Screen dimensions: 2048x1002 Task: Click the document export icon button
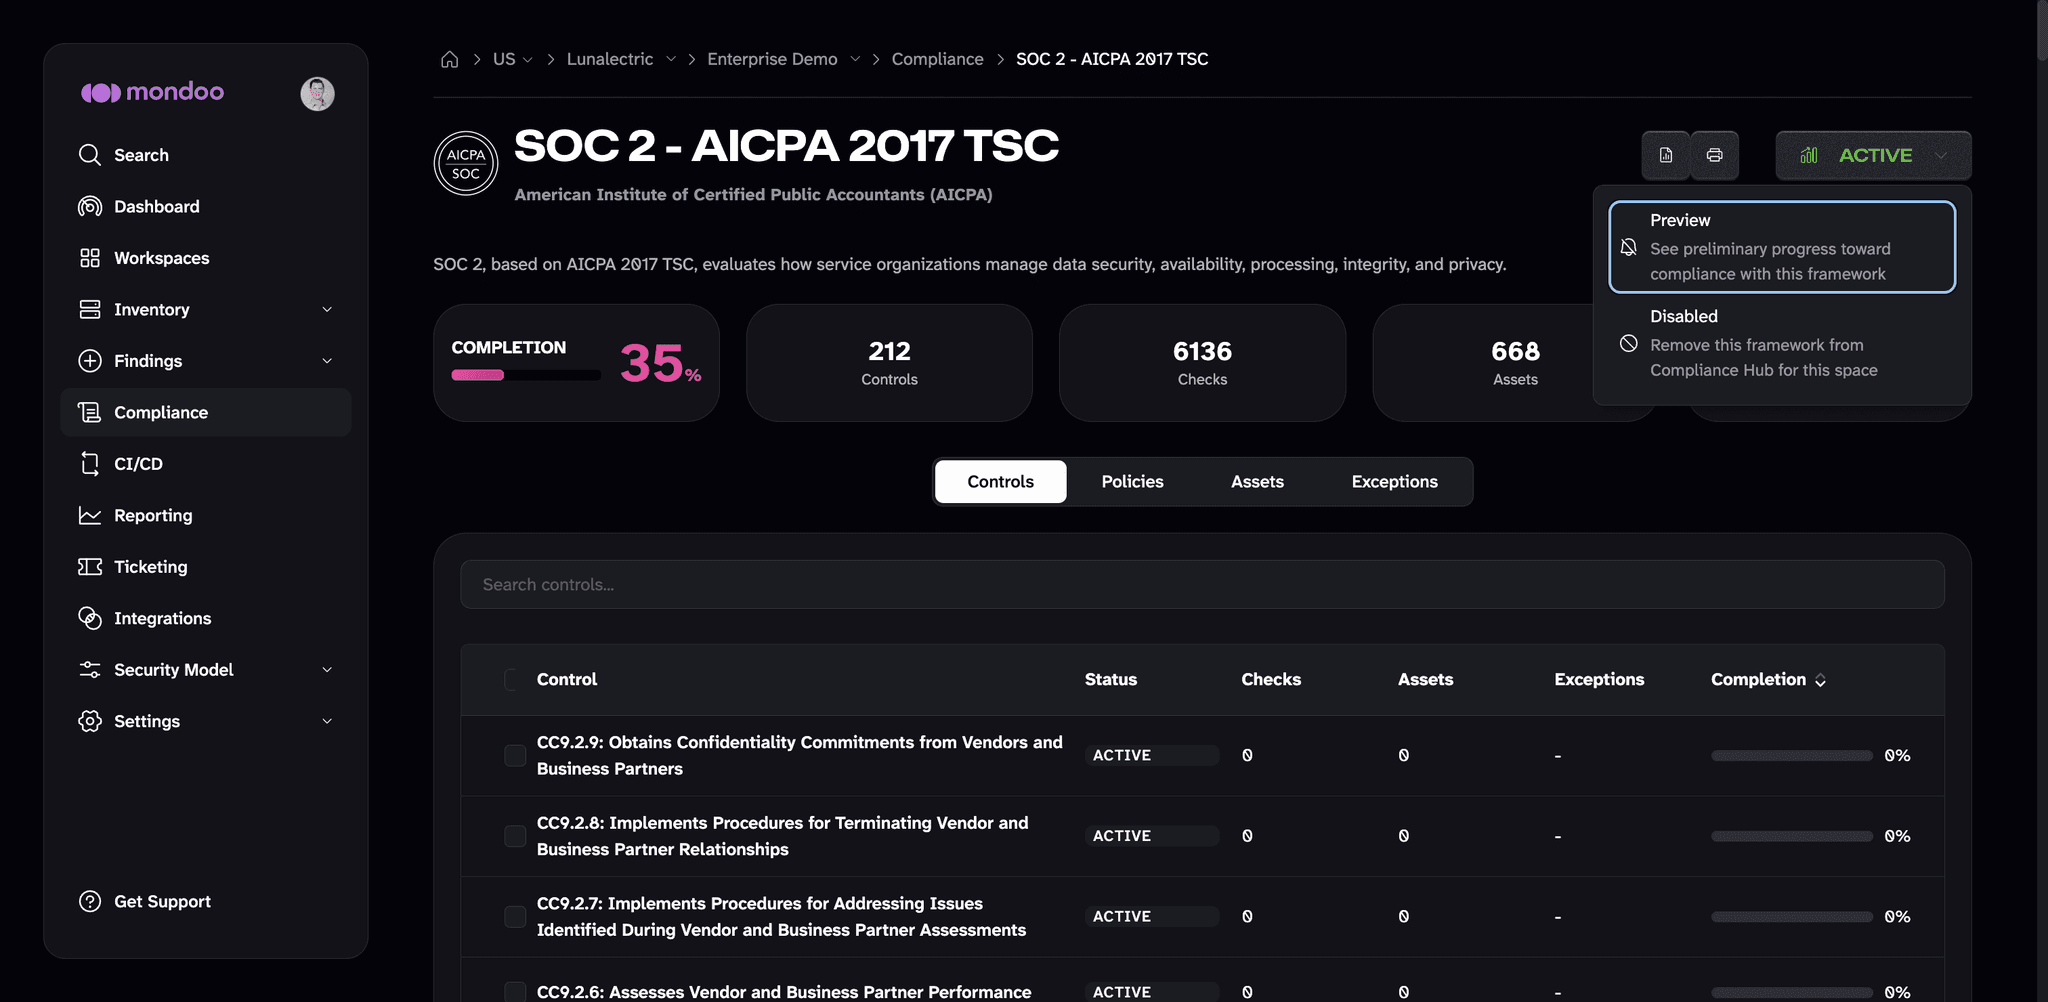[x=1666, y=155]
